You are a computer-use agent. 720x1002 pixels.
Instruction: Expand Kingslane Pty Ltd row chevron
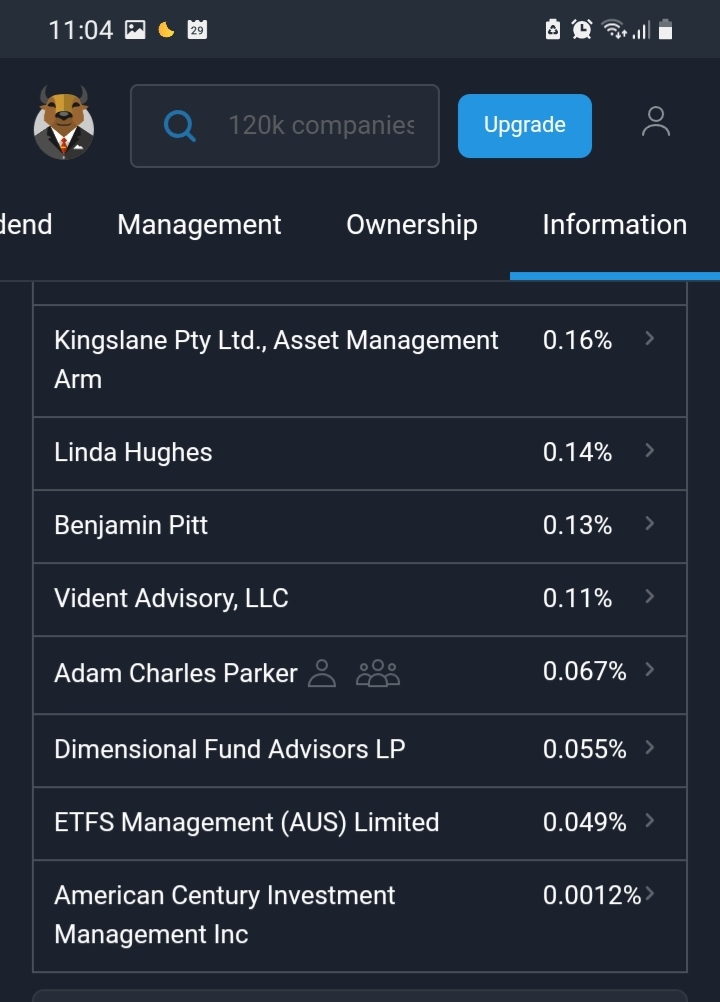650,339
